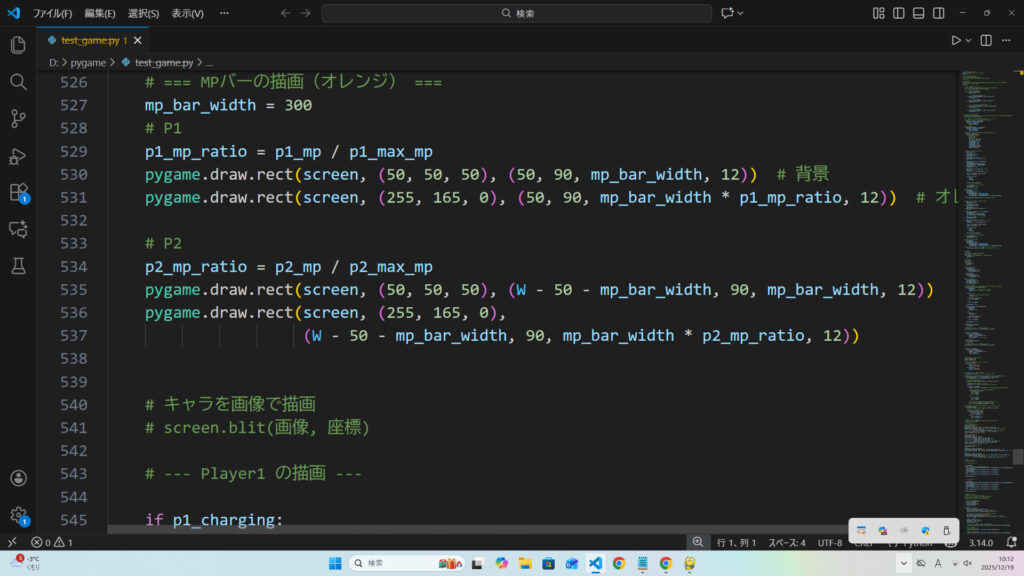Image resolution: width=1024 pixels, height=576 pixels.
Task: Open the chat dropdown arrow in title bar
Action: pos(742,13)
